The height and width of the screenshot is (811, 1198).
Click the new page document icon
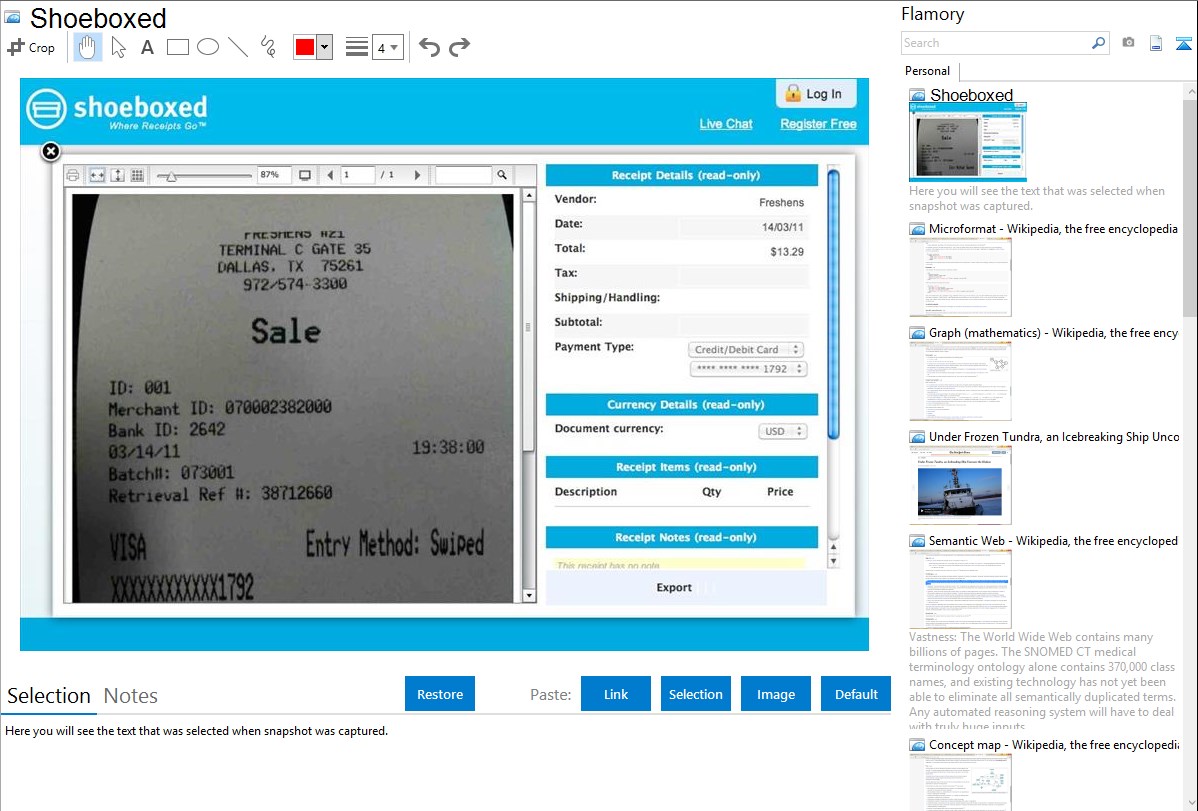(1156, 43)
